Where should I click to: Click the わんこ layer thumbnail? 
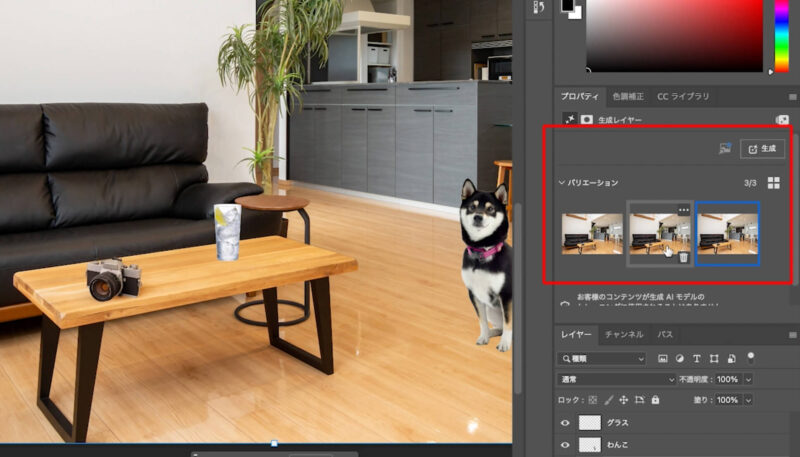[590, 445]
